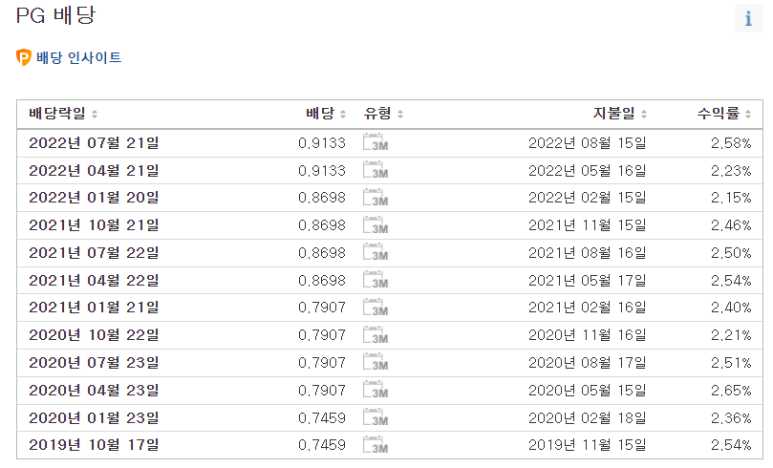The image size is (773, 468).
Task: Select ex-dividend date 2020년 01월 23일
Action: (94, 418)
